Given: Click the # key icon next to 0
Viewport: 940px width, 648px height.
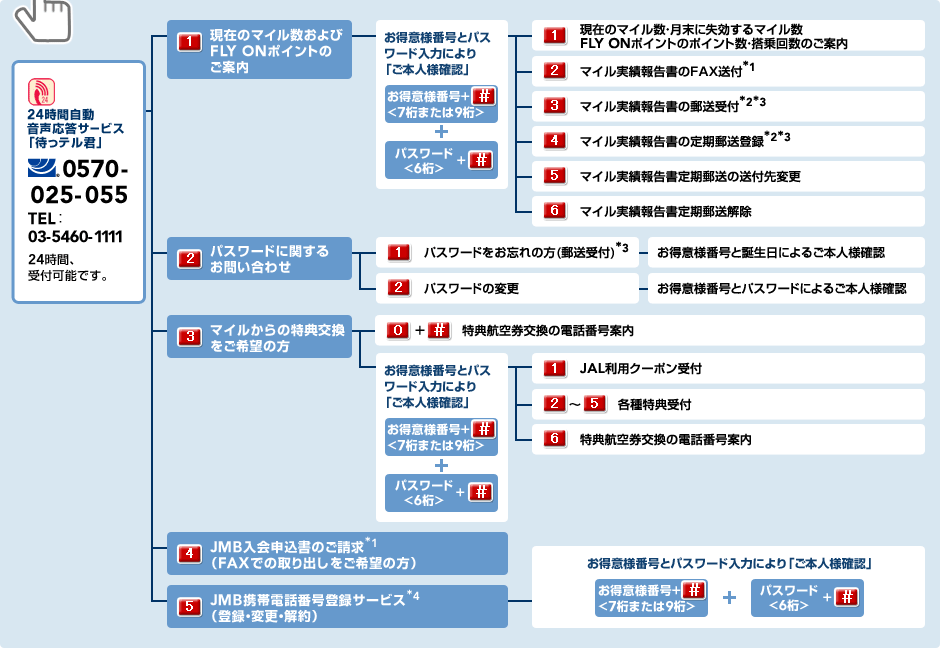Looking at the screenshot, I should point(439,330).
